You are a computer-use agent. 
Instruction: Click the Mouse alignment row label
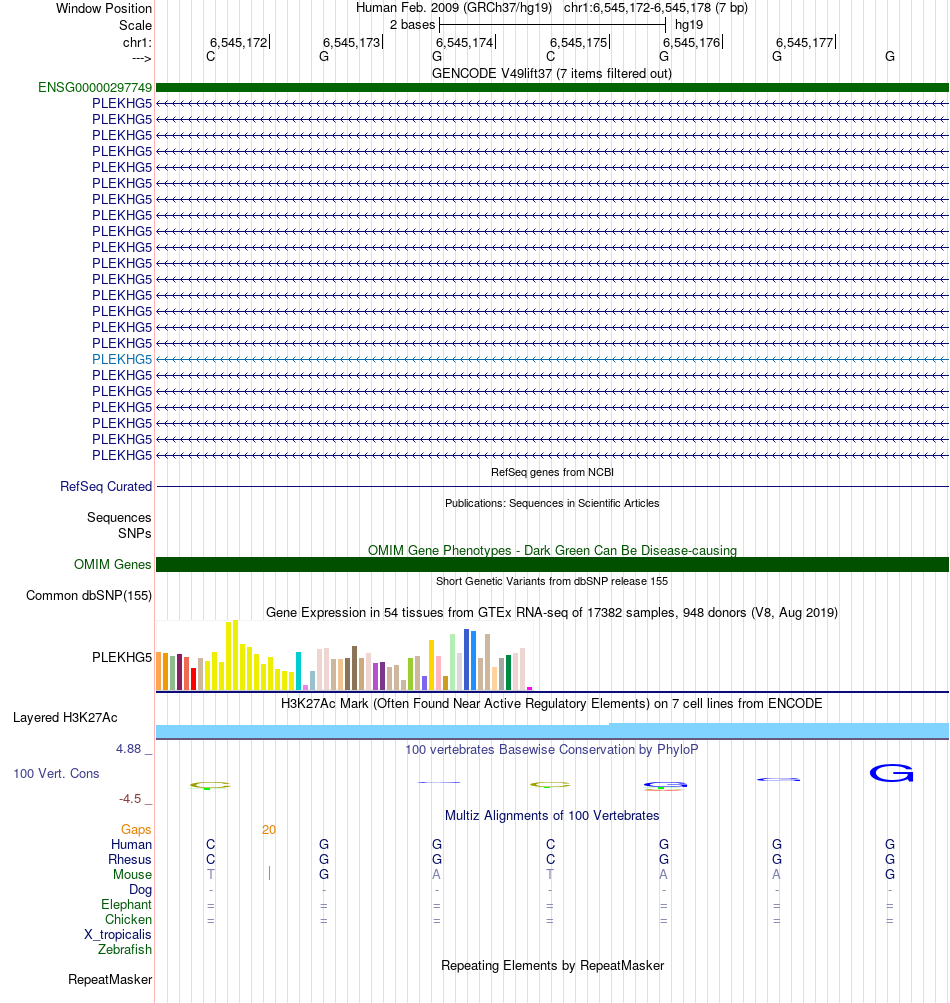[x=132, y=874]
